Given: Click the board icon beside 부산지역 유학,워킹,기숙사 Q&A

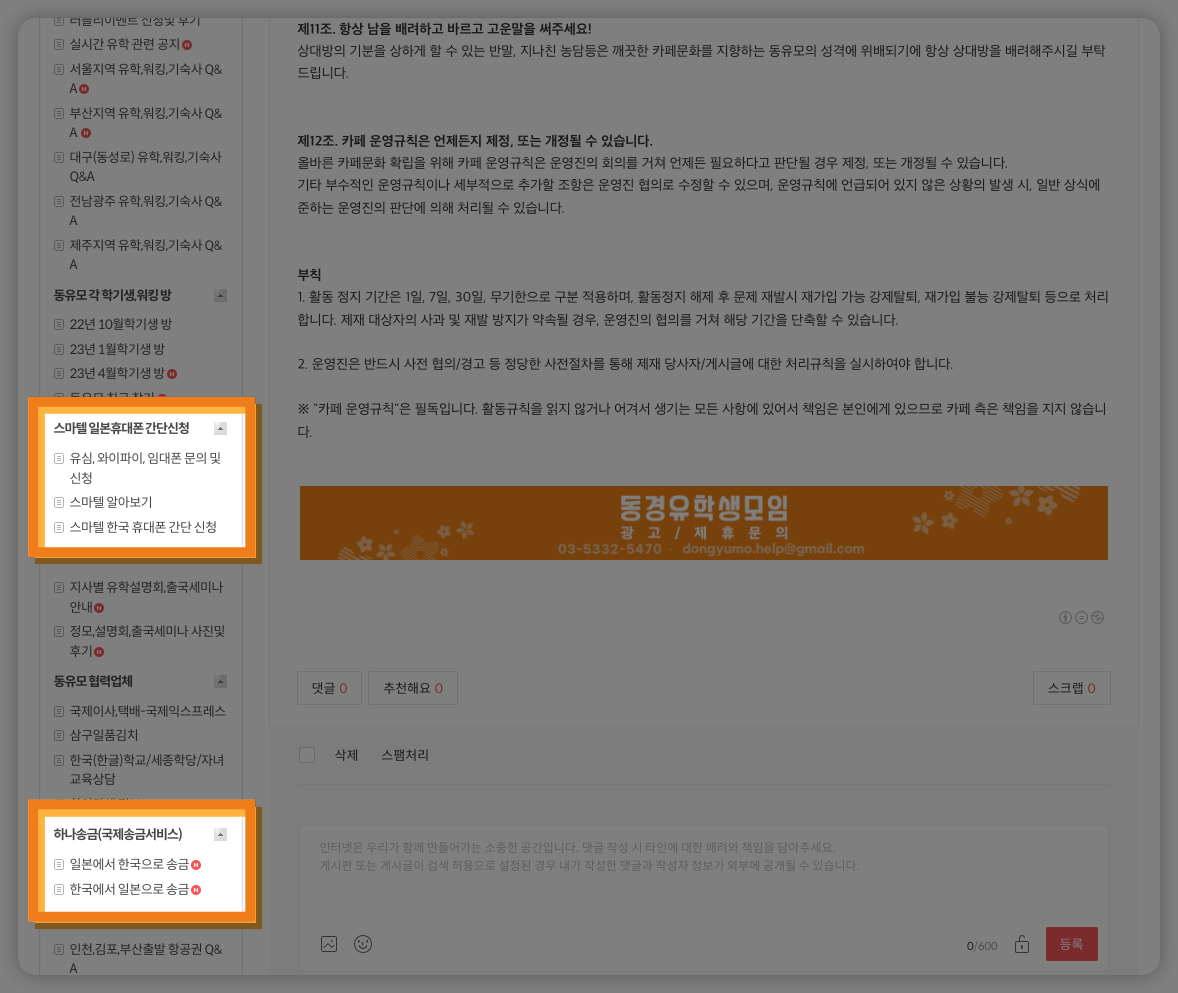Looking at the screenshot, I should (x=59, y=113).
